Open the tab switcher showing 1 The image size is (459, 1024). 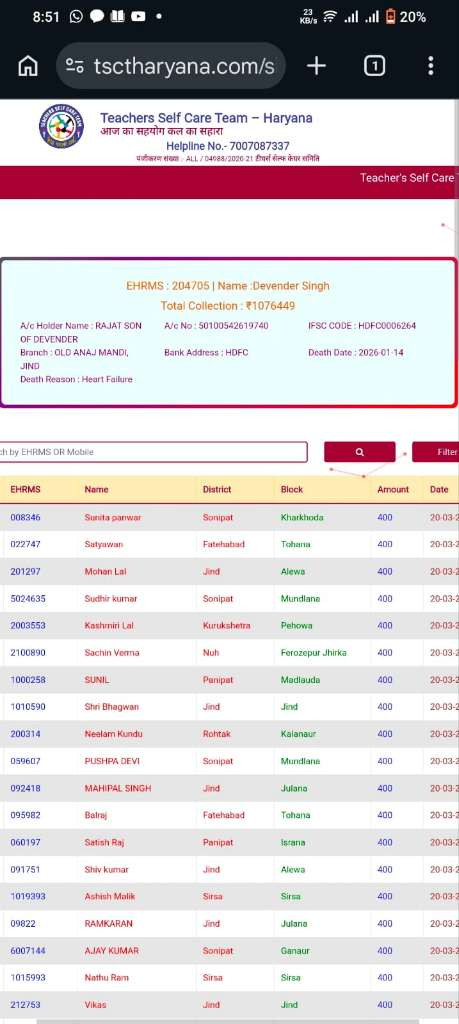point(374,65)
